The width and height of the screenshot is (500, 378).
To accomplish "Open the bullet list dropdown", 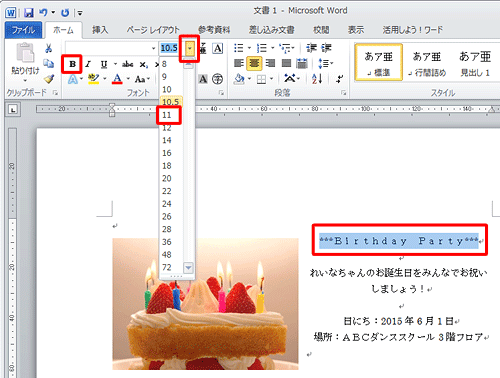I will coord(249,48).
